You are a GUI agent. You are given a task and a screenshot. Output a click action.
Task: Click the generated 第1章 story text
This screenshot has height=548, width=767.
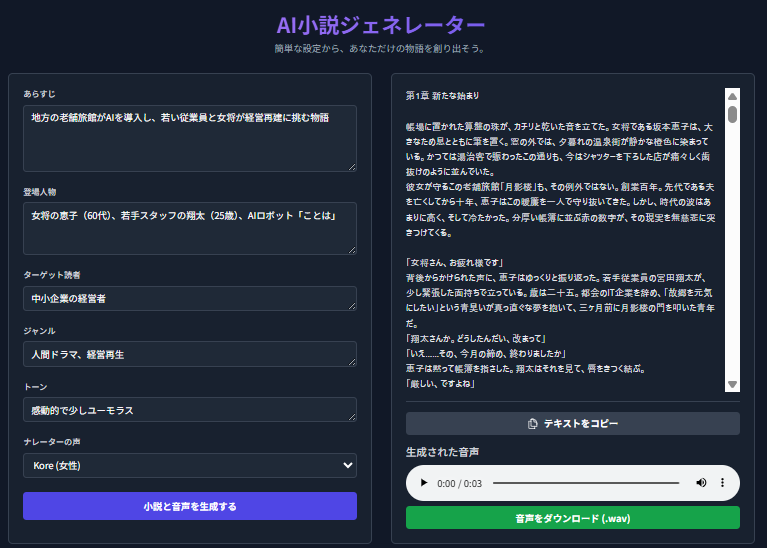[560, 240]
